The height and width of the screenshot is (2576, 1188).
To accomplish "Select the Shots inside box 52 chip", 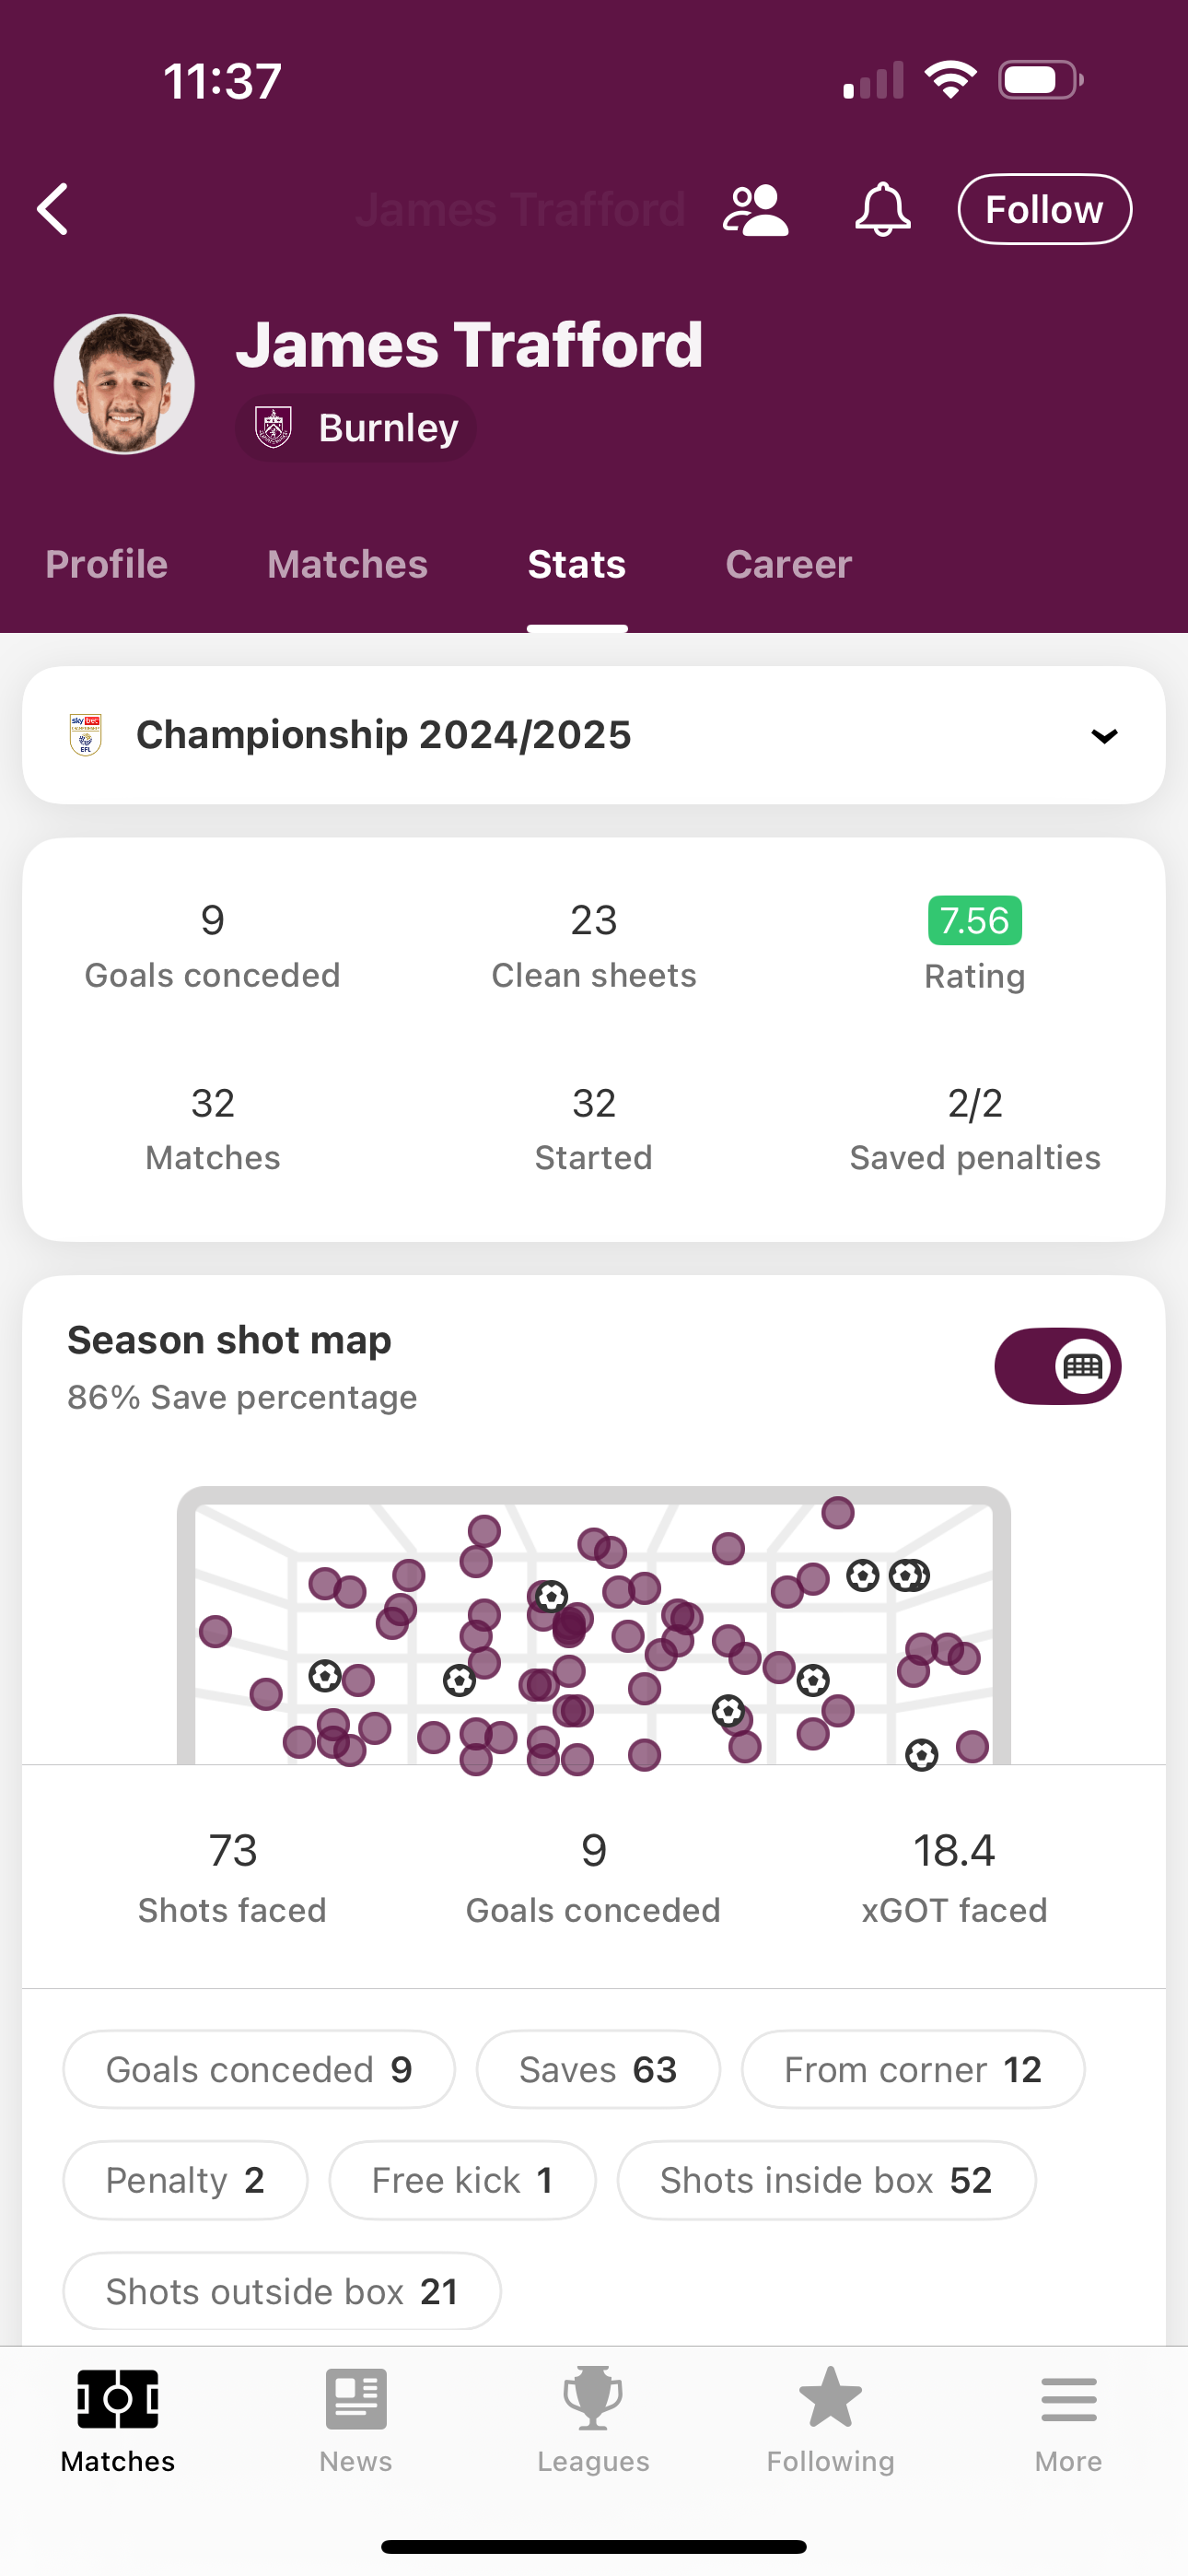I will [826, 2180].
